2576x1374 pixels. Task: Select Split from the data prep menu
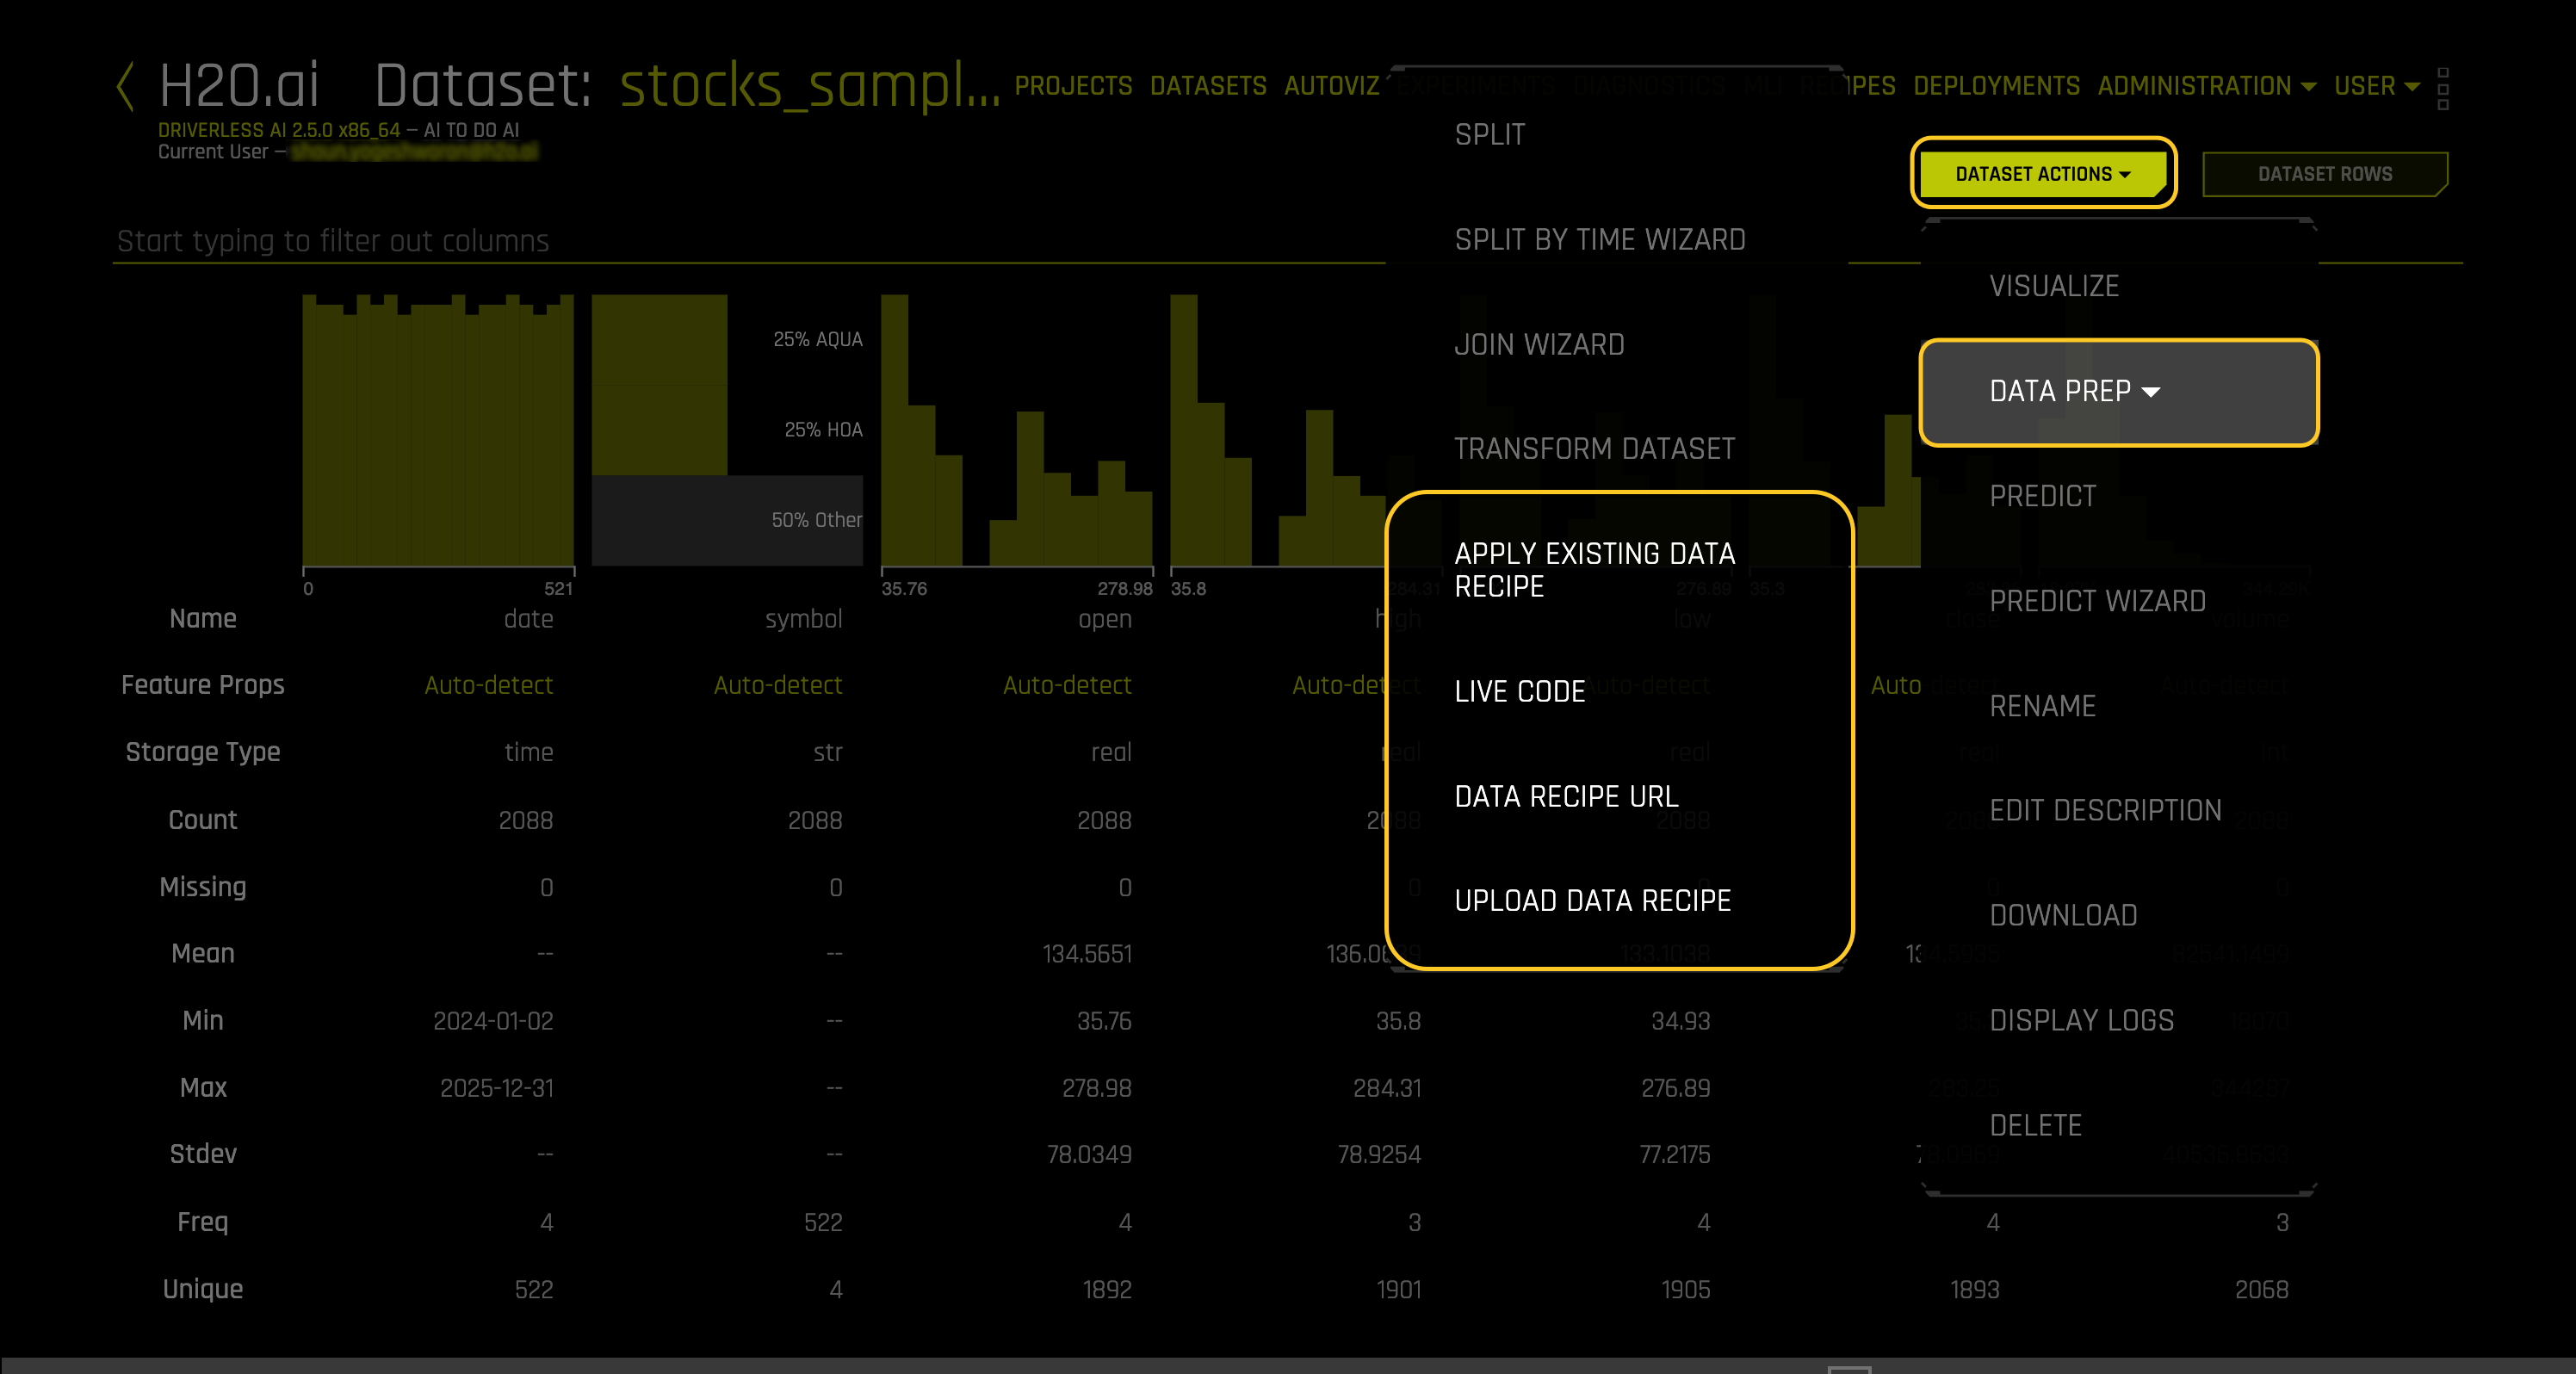(1489, 135)
